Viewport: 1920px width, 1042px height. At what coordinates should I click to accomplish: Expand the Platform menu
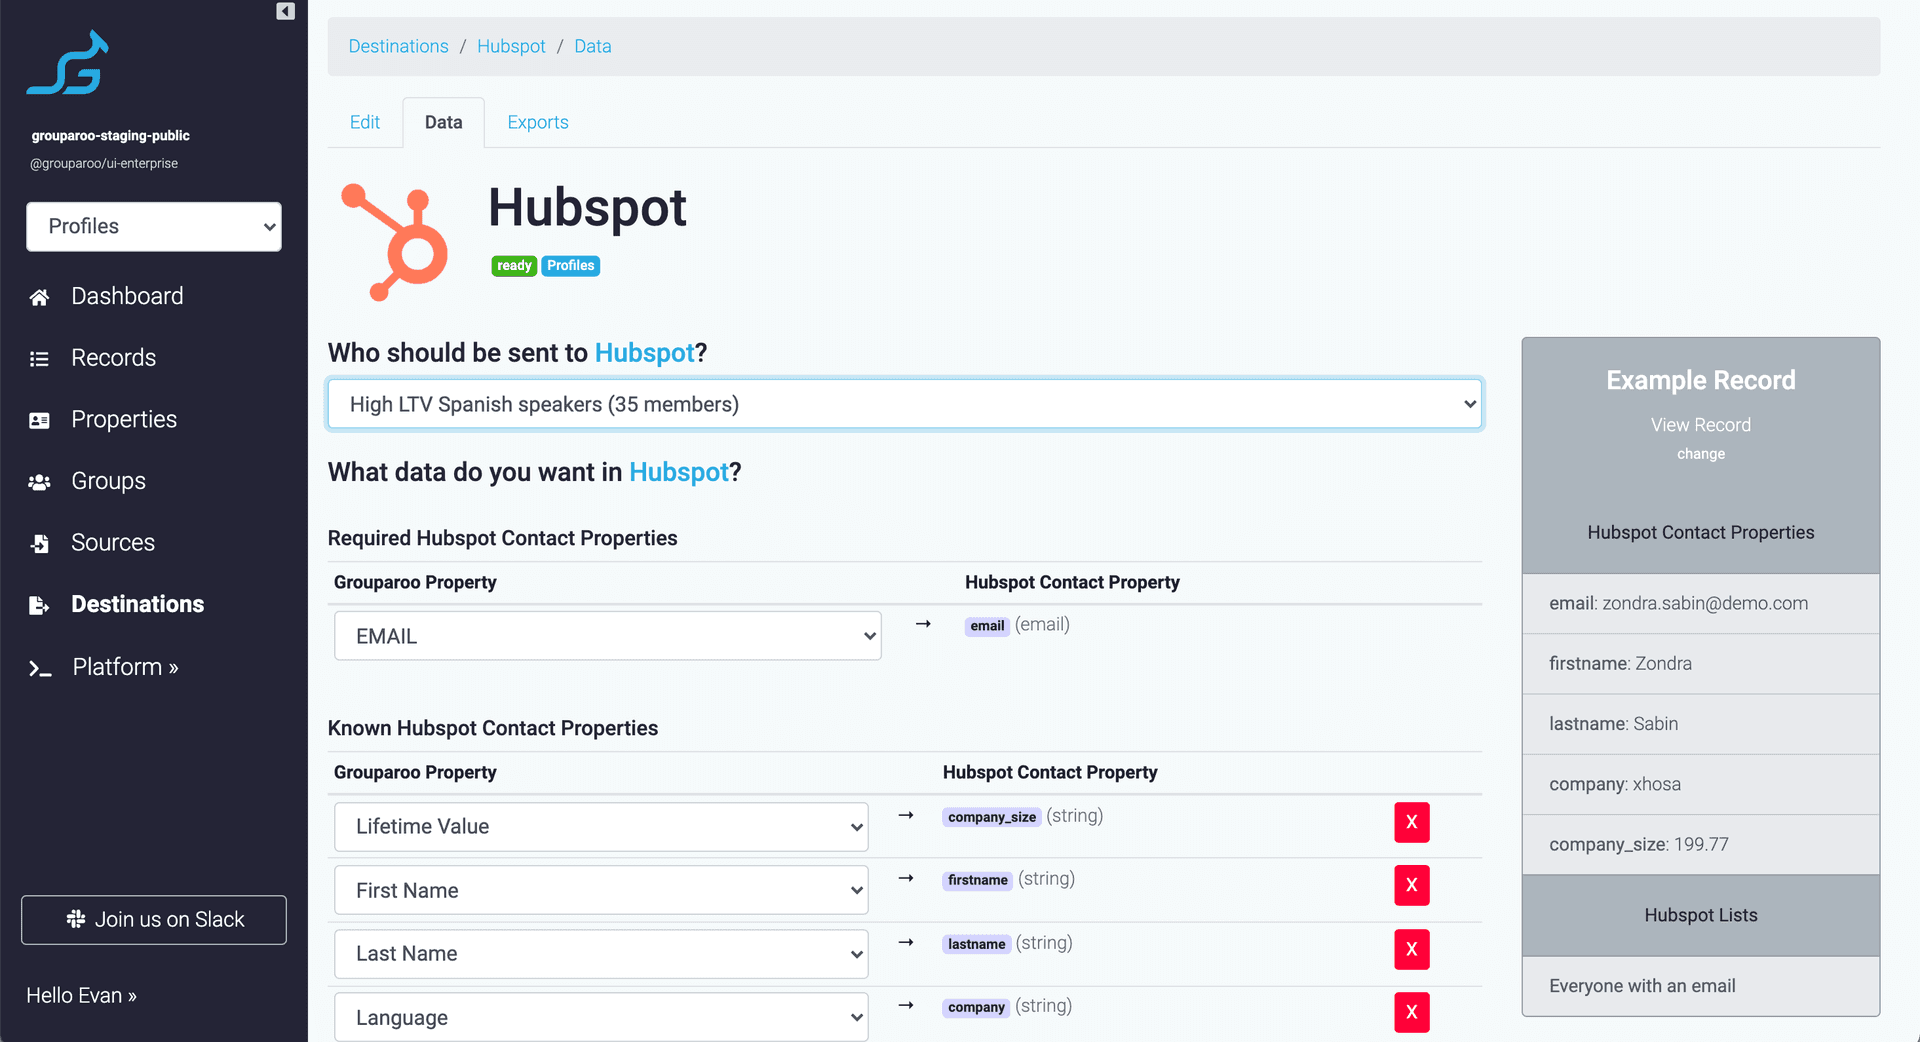tap(125, 667)
